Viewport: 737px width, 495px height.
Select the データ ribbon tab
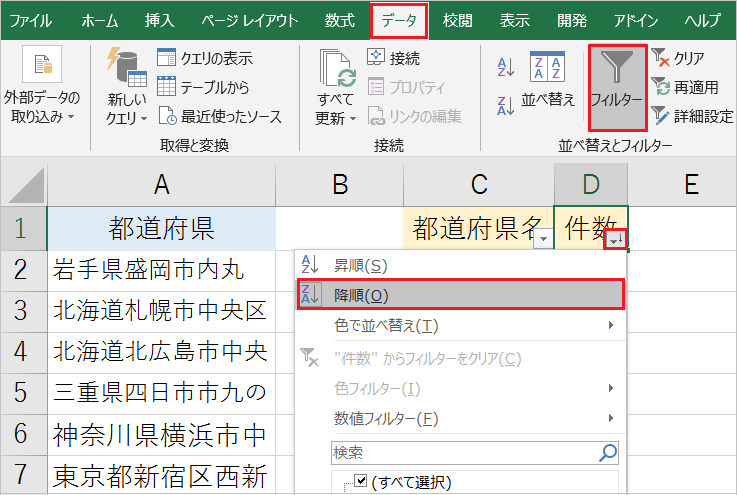point(399,21)
